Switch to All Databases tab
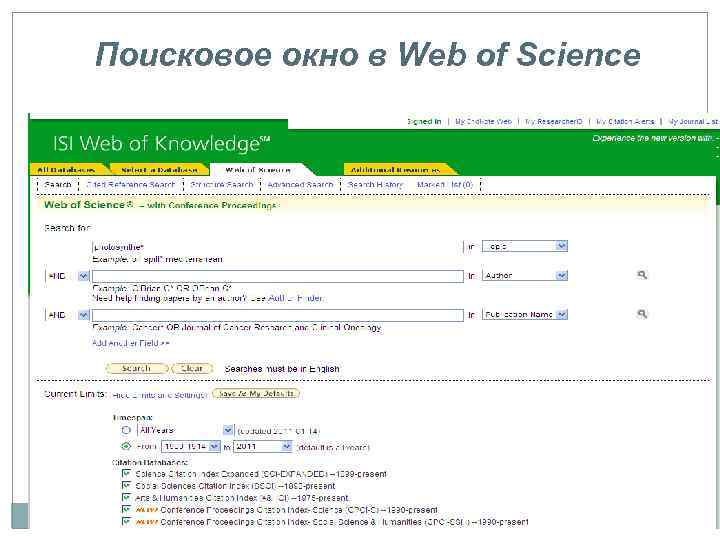Viewport: 720px width, 540px height. (x=67, y=170)
